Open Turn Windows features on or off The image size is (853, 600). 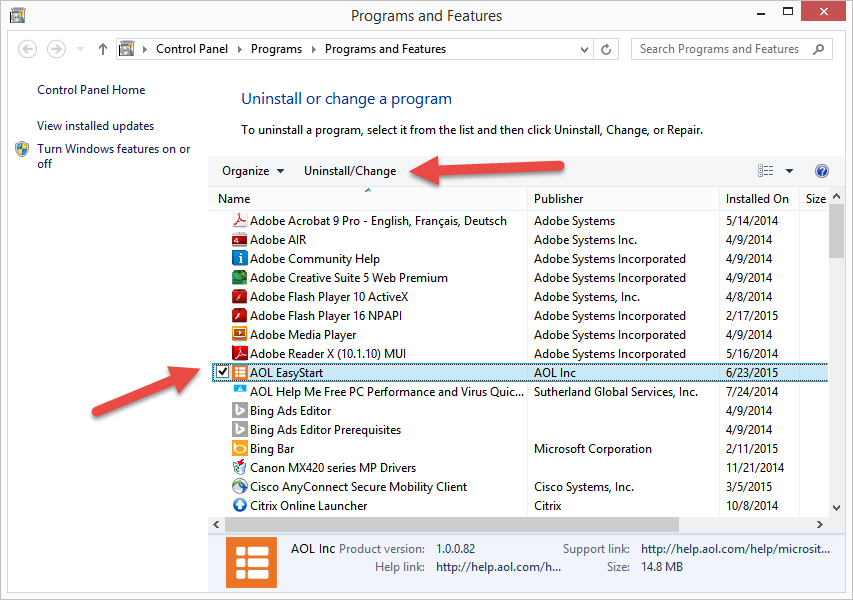114,156
